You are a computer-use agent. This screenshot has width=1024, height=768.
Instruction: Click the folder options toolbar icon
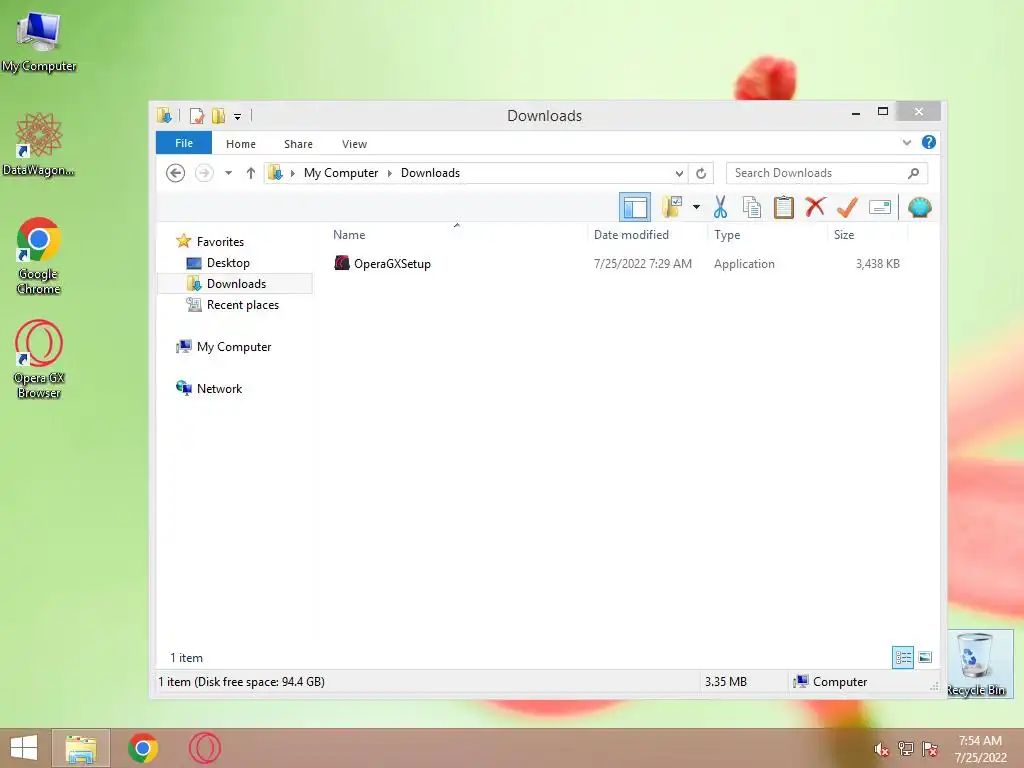672,207
